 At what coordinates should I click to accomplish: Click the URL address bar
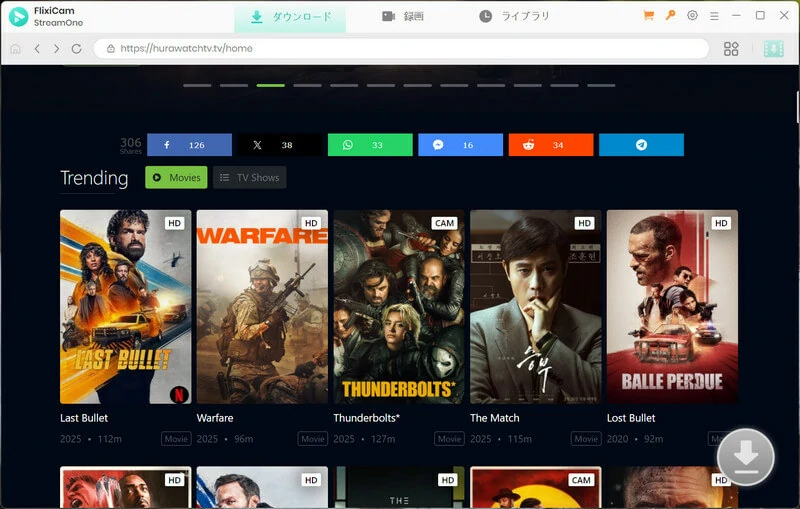pos(400,49)
